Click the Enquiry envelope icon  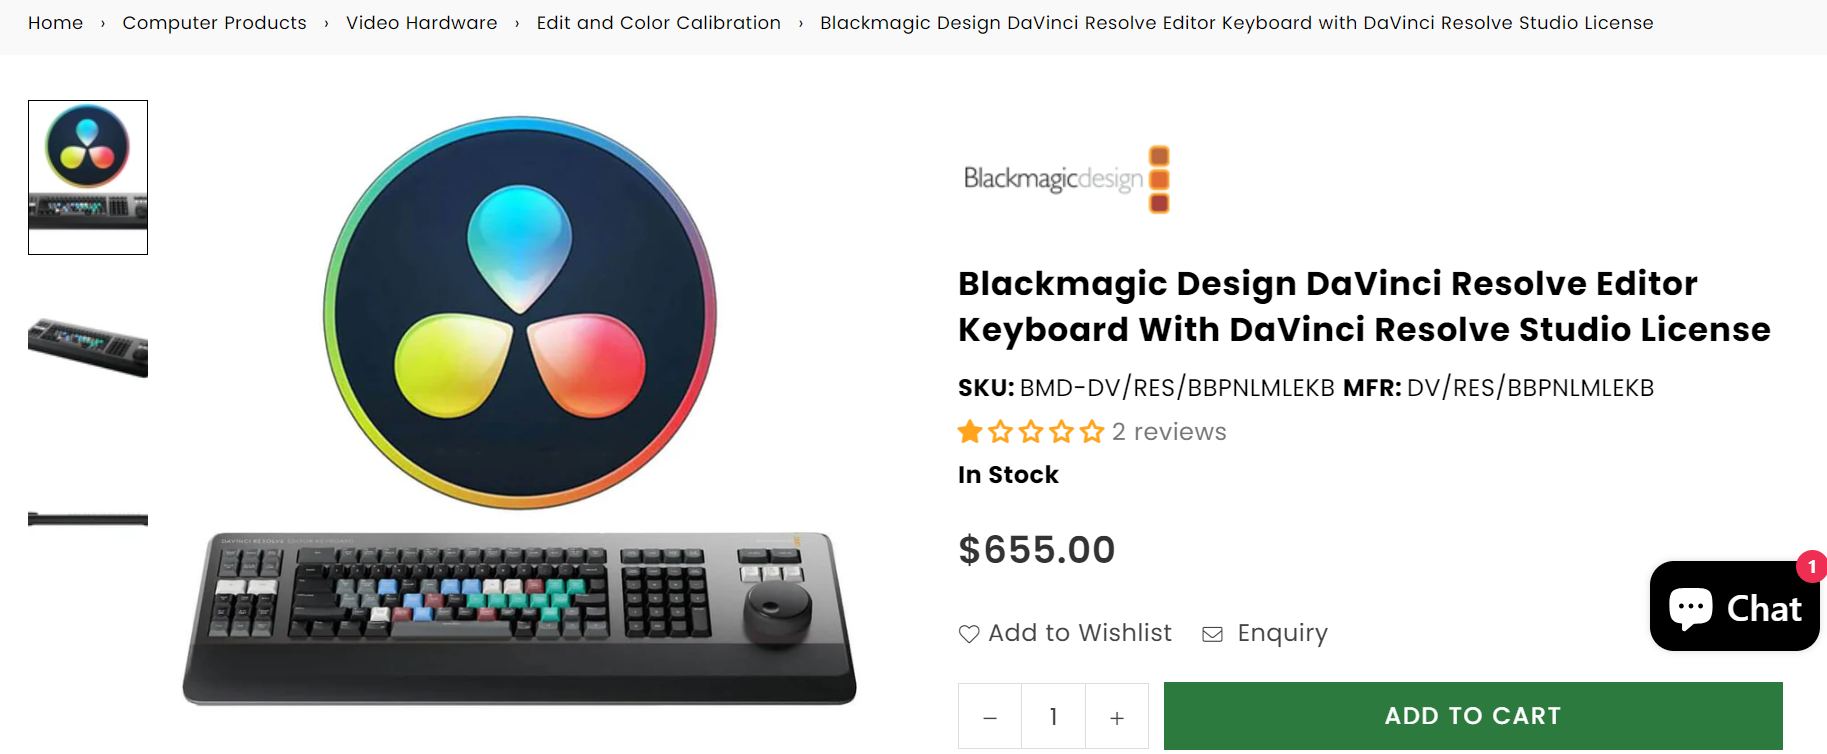[1212, 634]
